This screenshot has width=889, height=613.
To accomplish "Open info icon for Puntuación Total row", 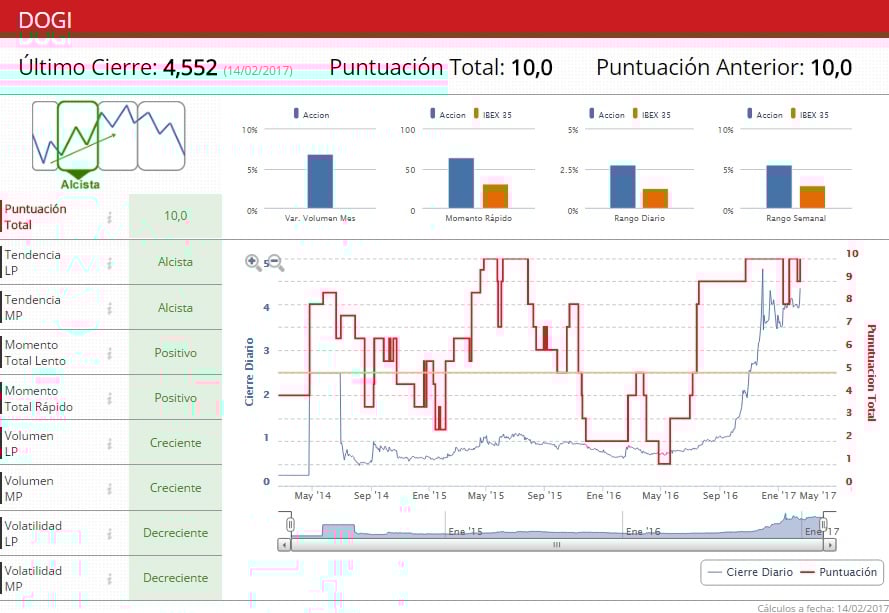I will tap(109, 217).
